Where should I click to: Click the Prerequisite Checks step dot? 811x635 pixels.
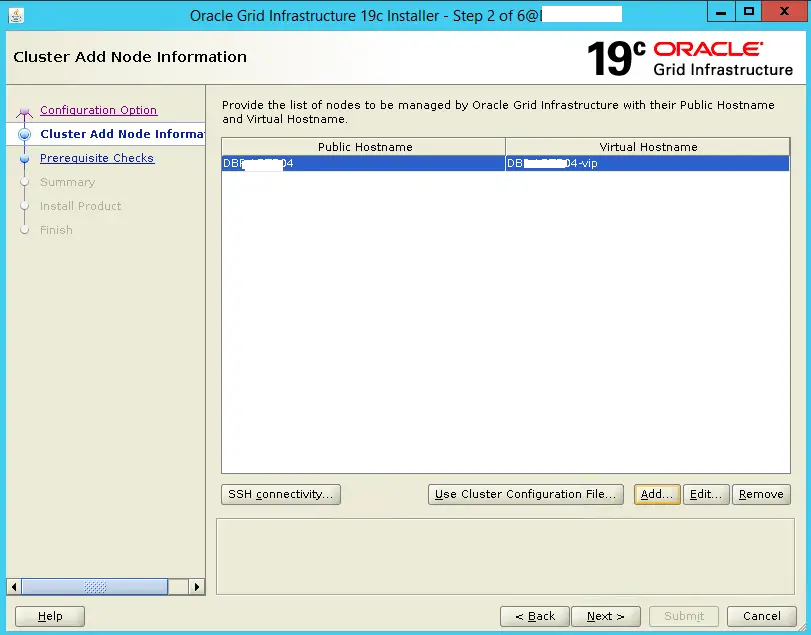pos(24,159)
